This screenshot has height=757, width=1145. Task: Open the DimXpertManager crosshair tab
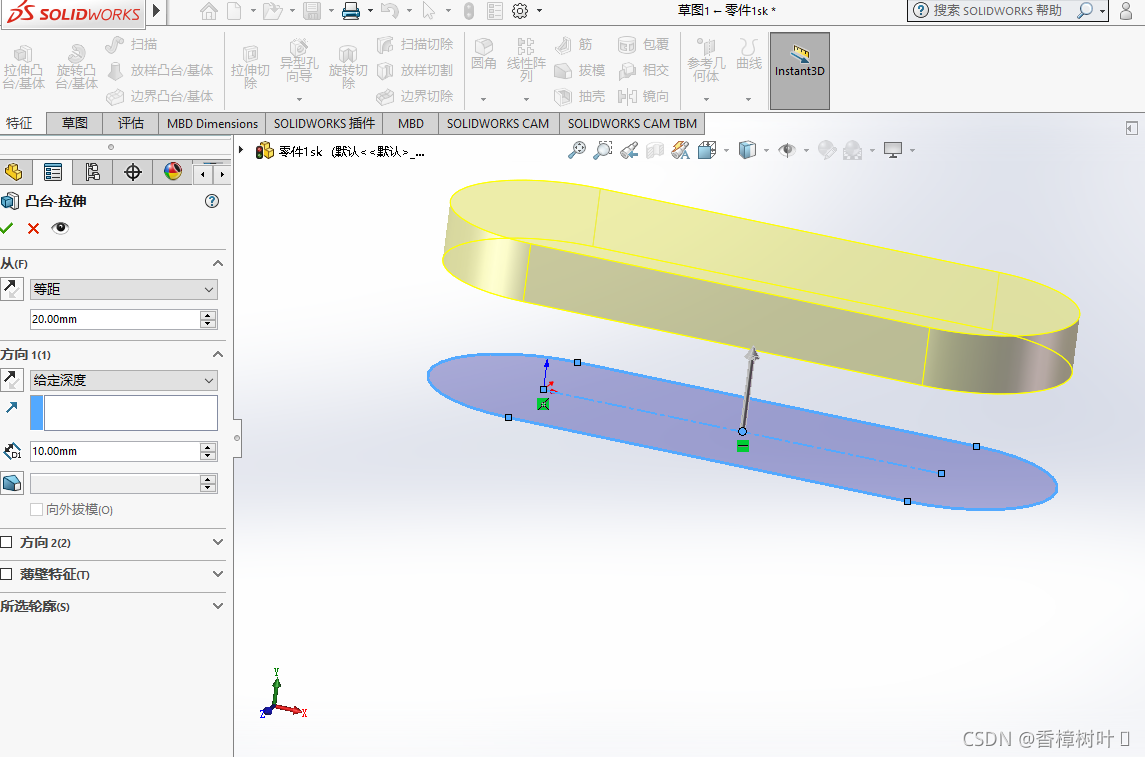[x=132, y=172]
